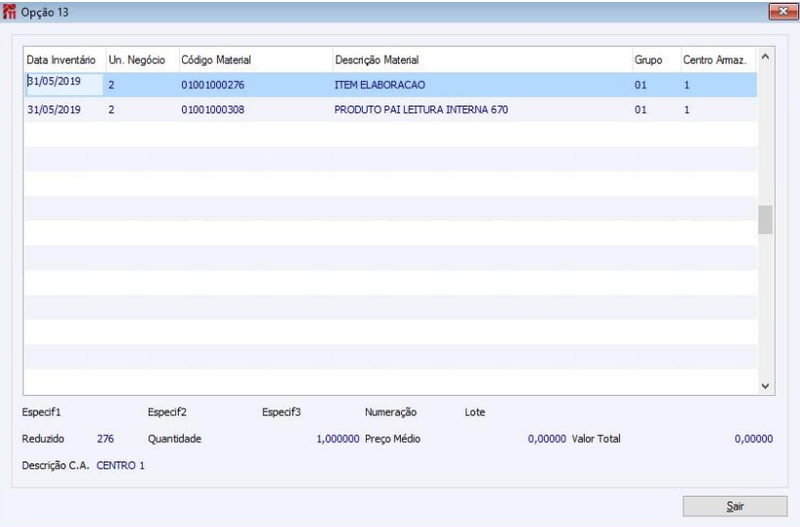
Task: Close the Opção 13 window
Action: point(783,11)
